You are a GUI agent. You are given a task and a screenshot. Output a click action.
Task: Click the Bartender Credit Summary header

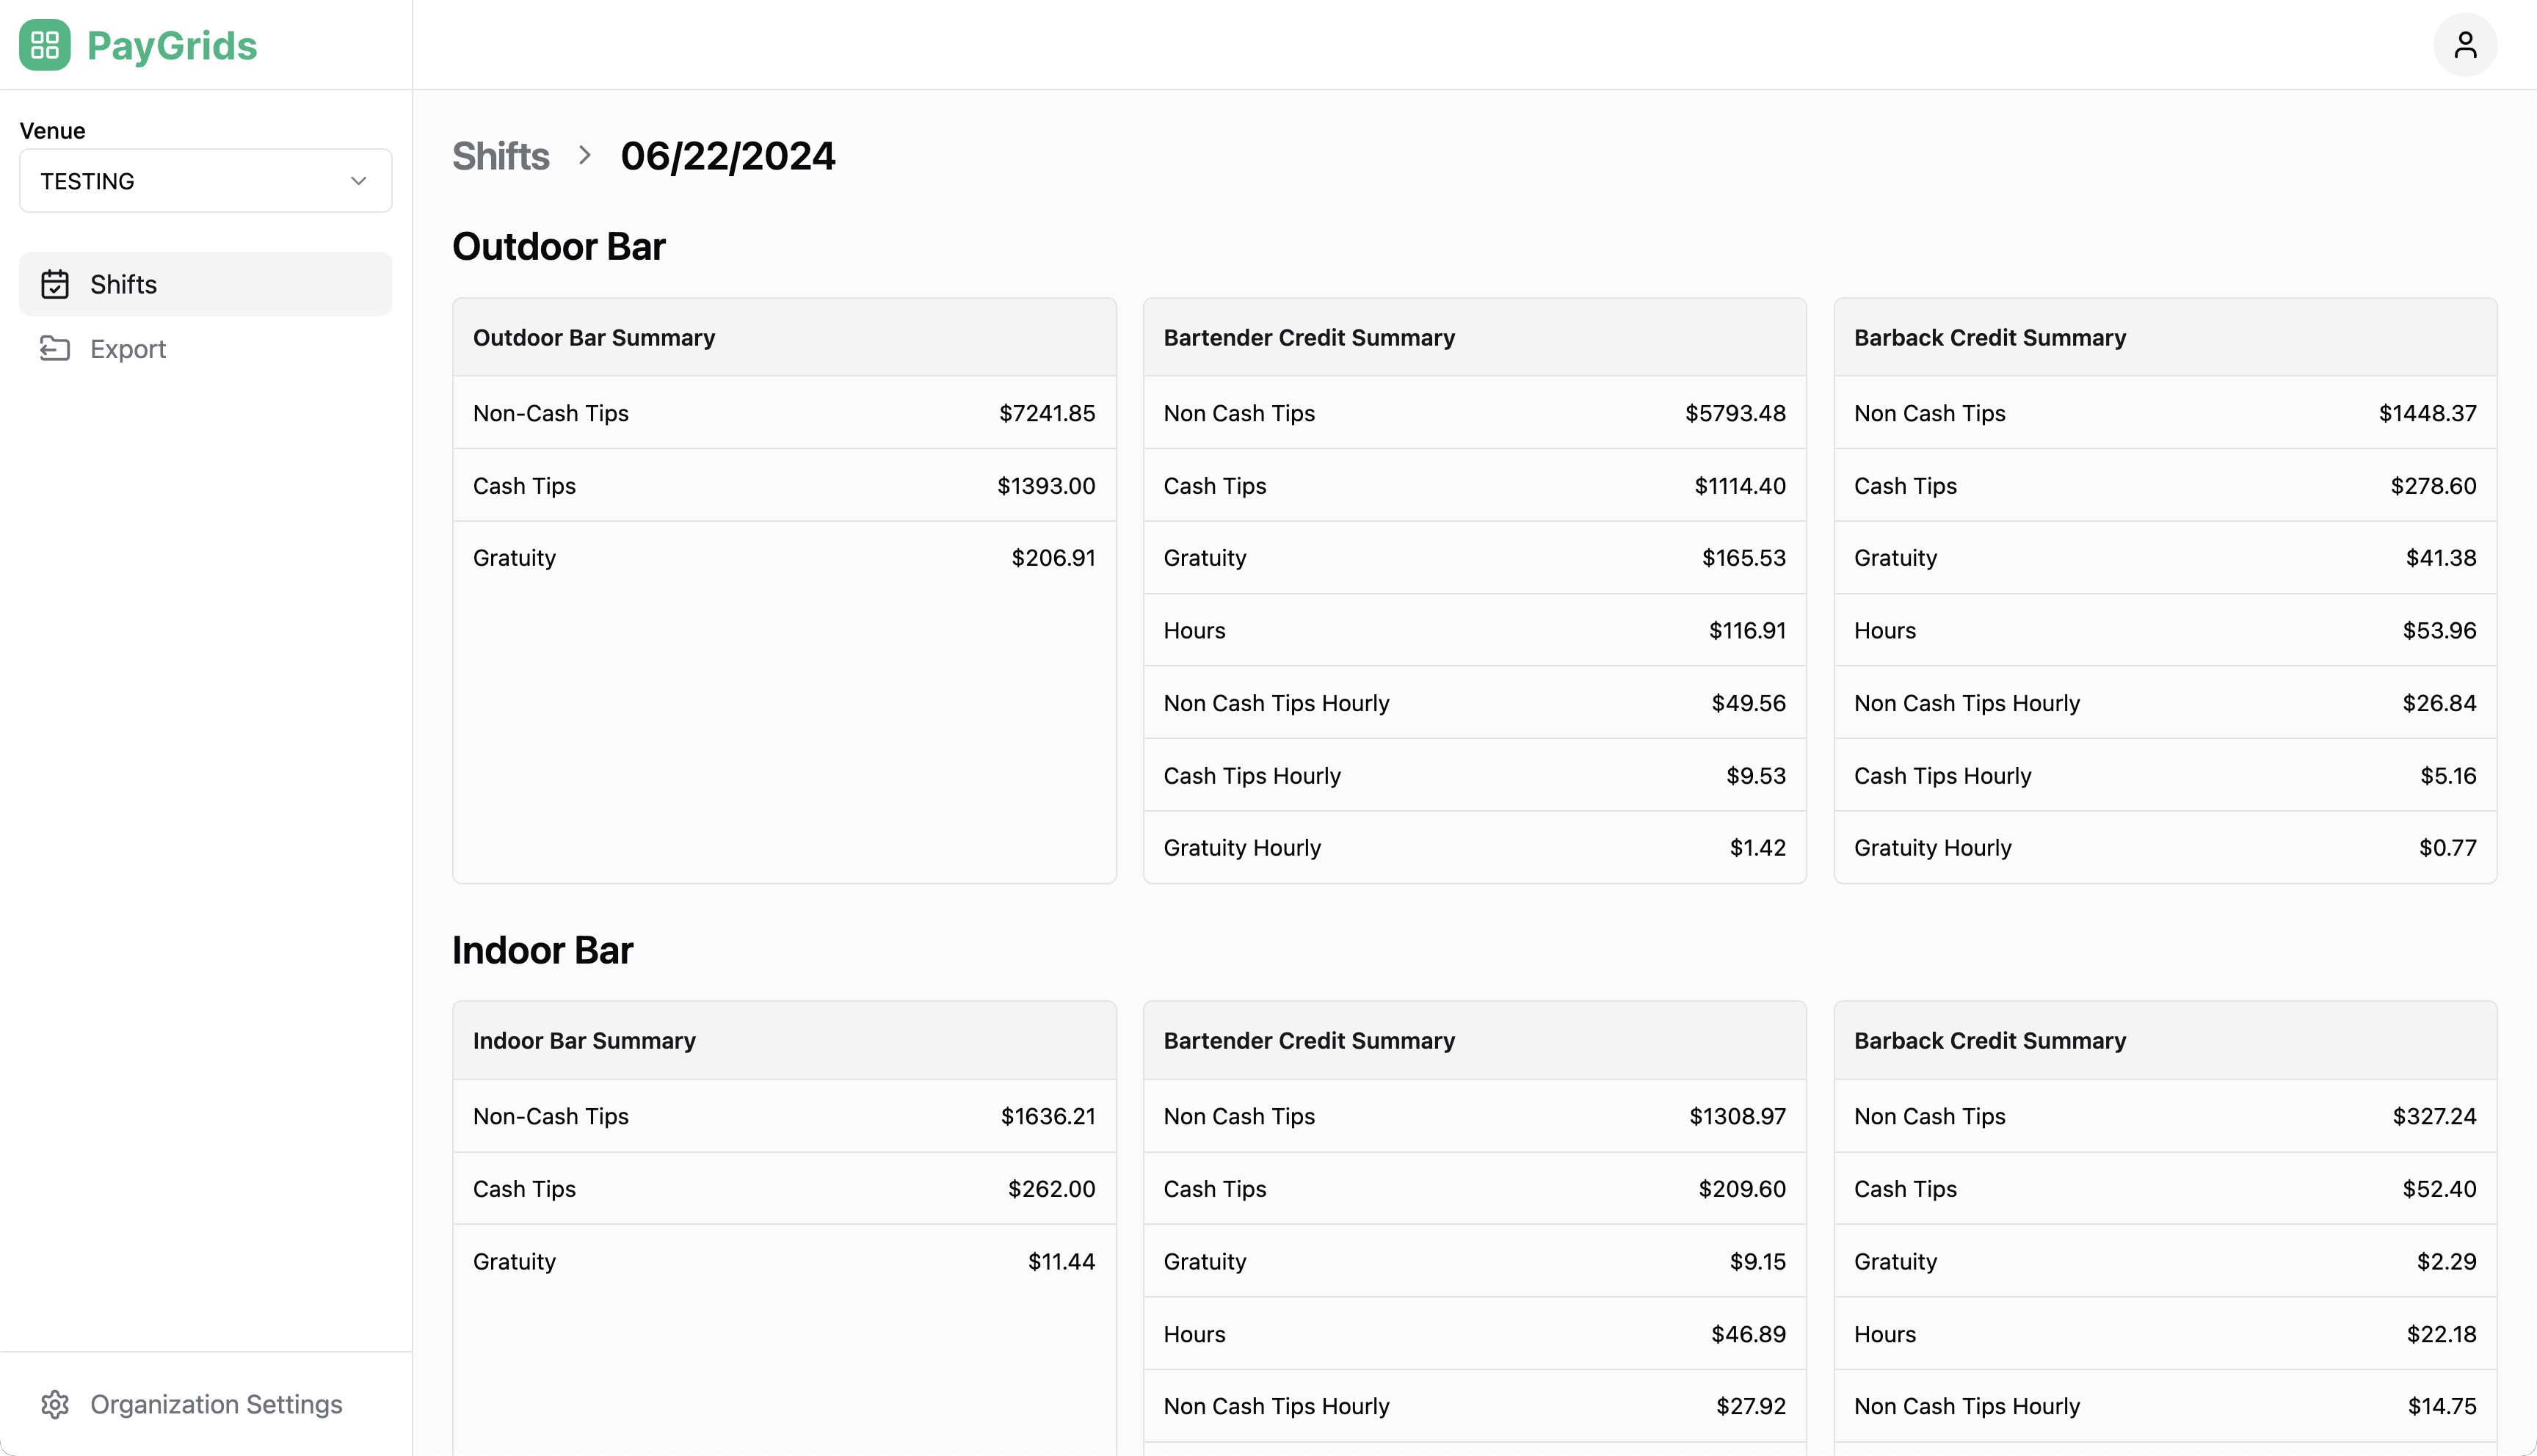[1310, 337]
